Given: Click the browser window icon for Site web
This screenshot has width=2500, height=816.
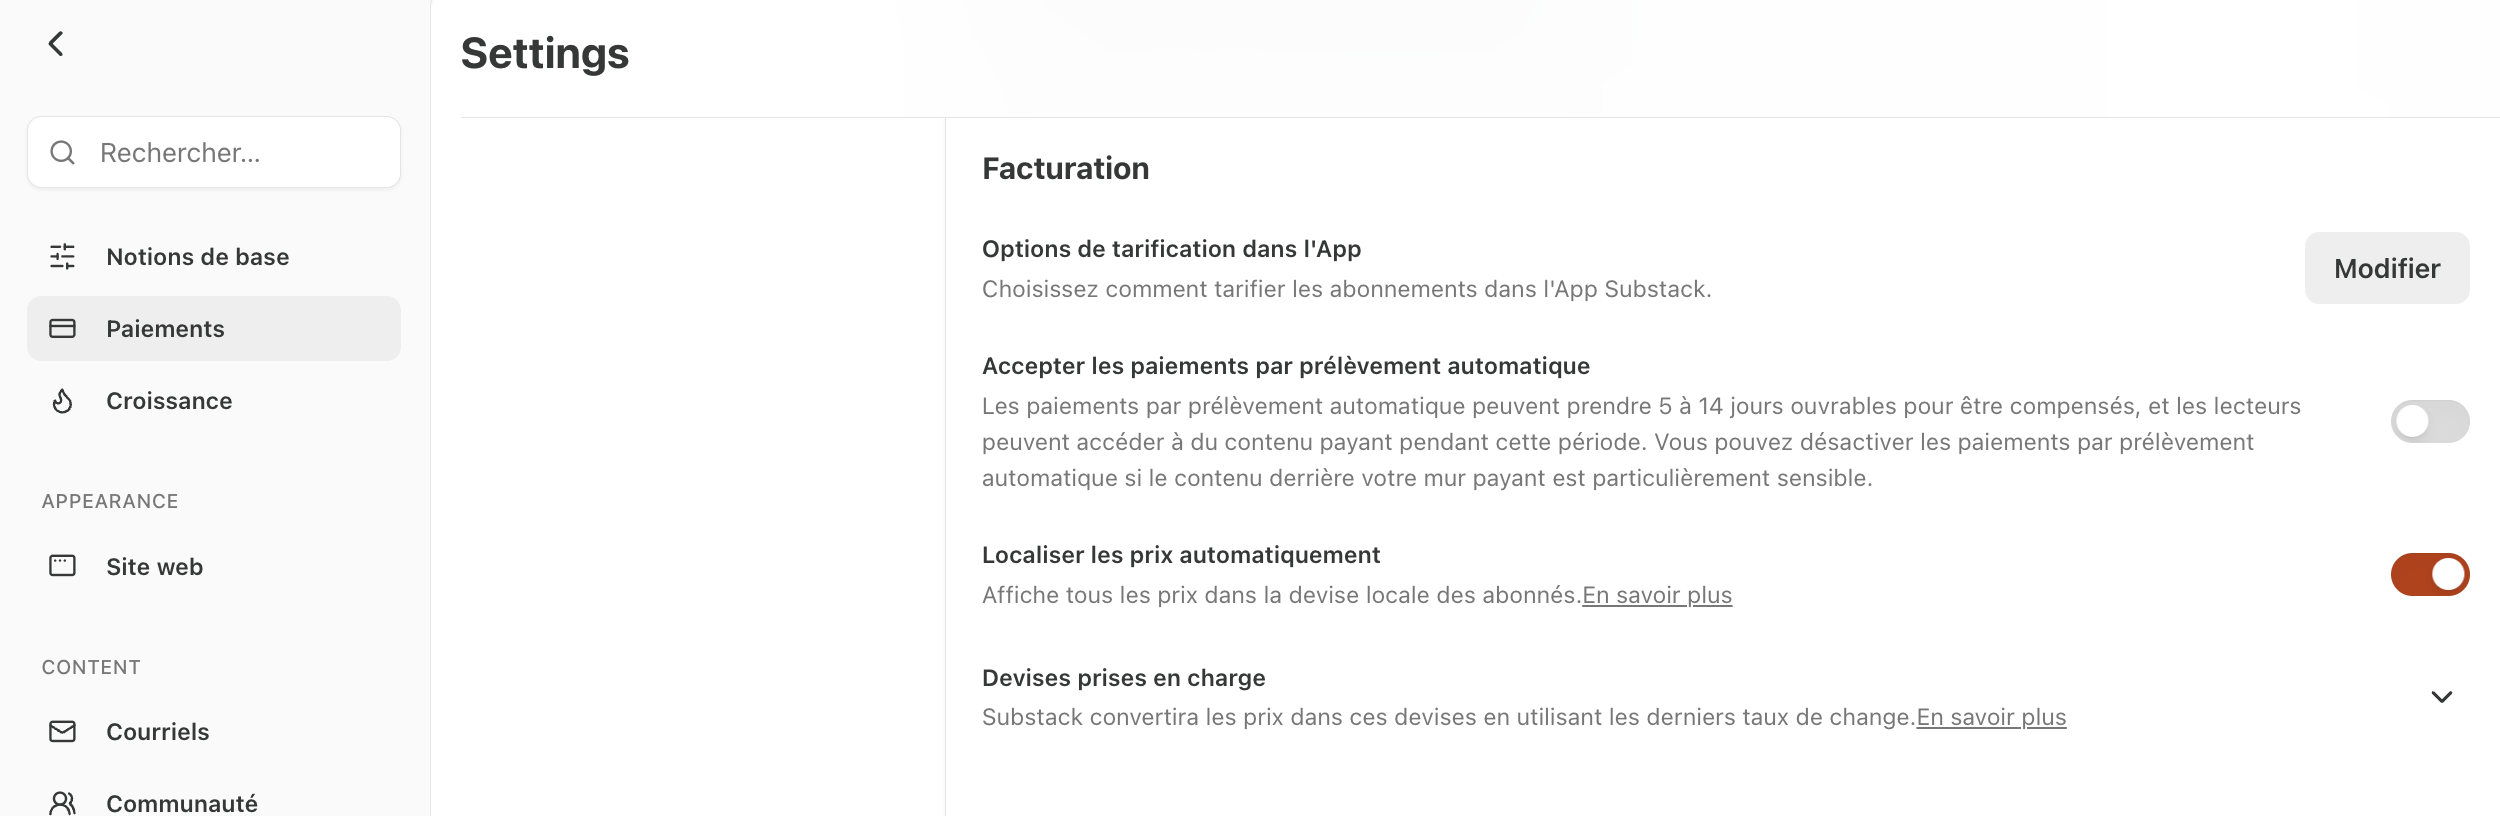Looking at the screenshot, I should coord(62,566).
